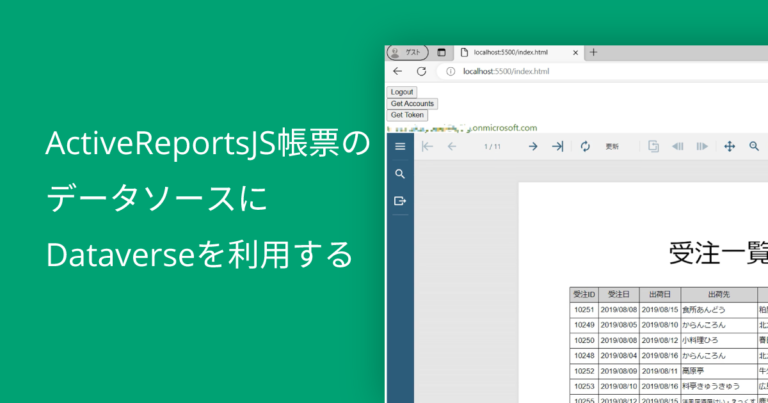Select order ID cell 10252
768x403 pixels.
(x=584, y=371)
